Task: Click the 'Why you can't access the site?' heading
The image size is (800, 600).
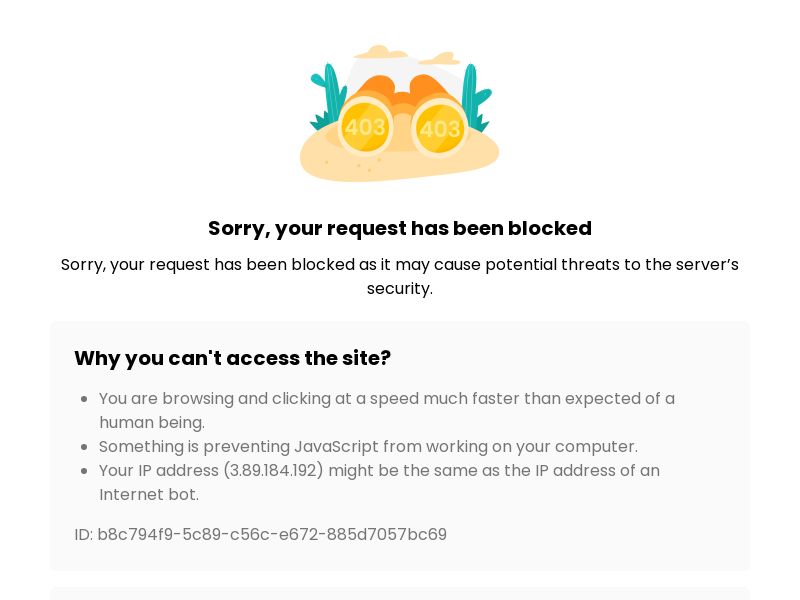Action: (232, 358)
